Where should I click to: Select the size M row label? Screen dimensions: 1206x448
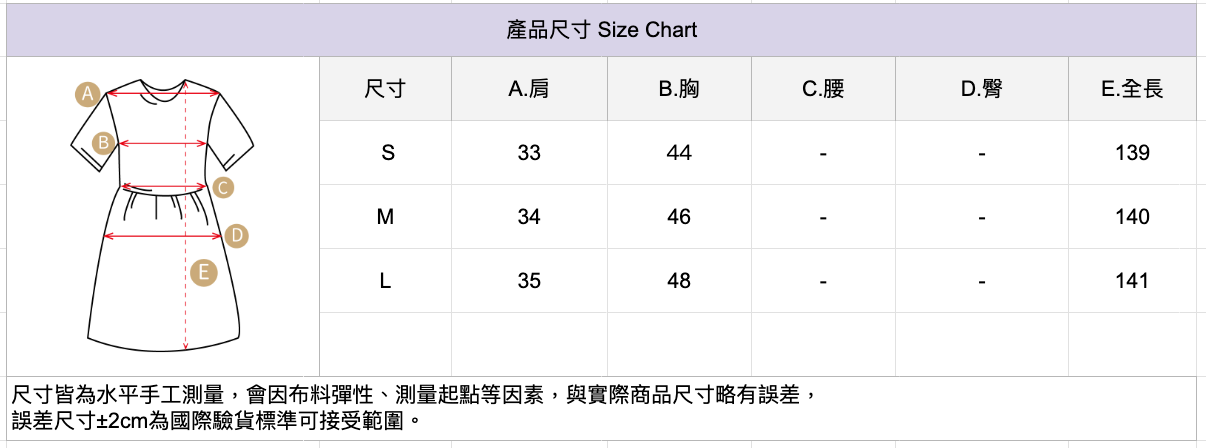pos(385,217)
